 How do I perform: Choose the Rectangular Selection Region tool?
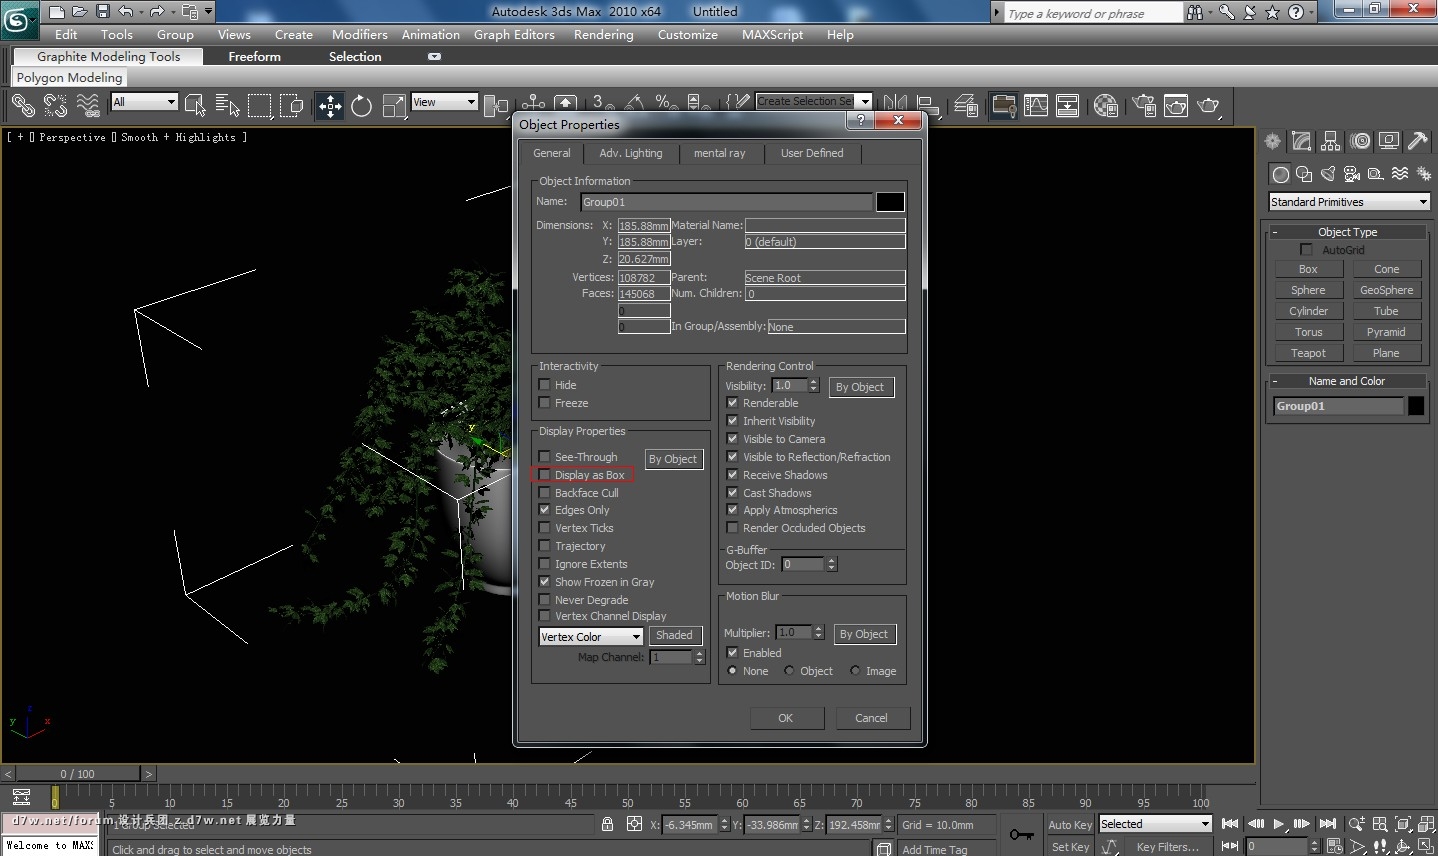260,105
